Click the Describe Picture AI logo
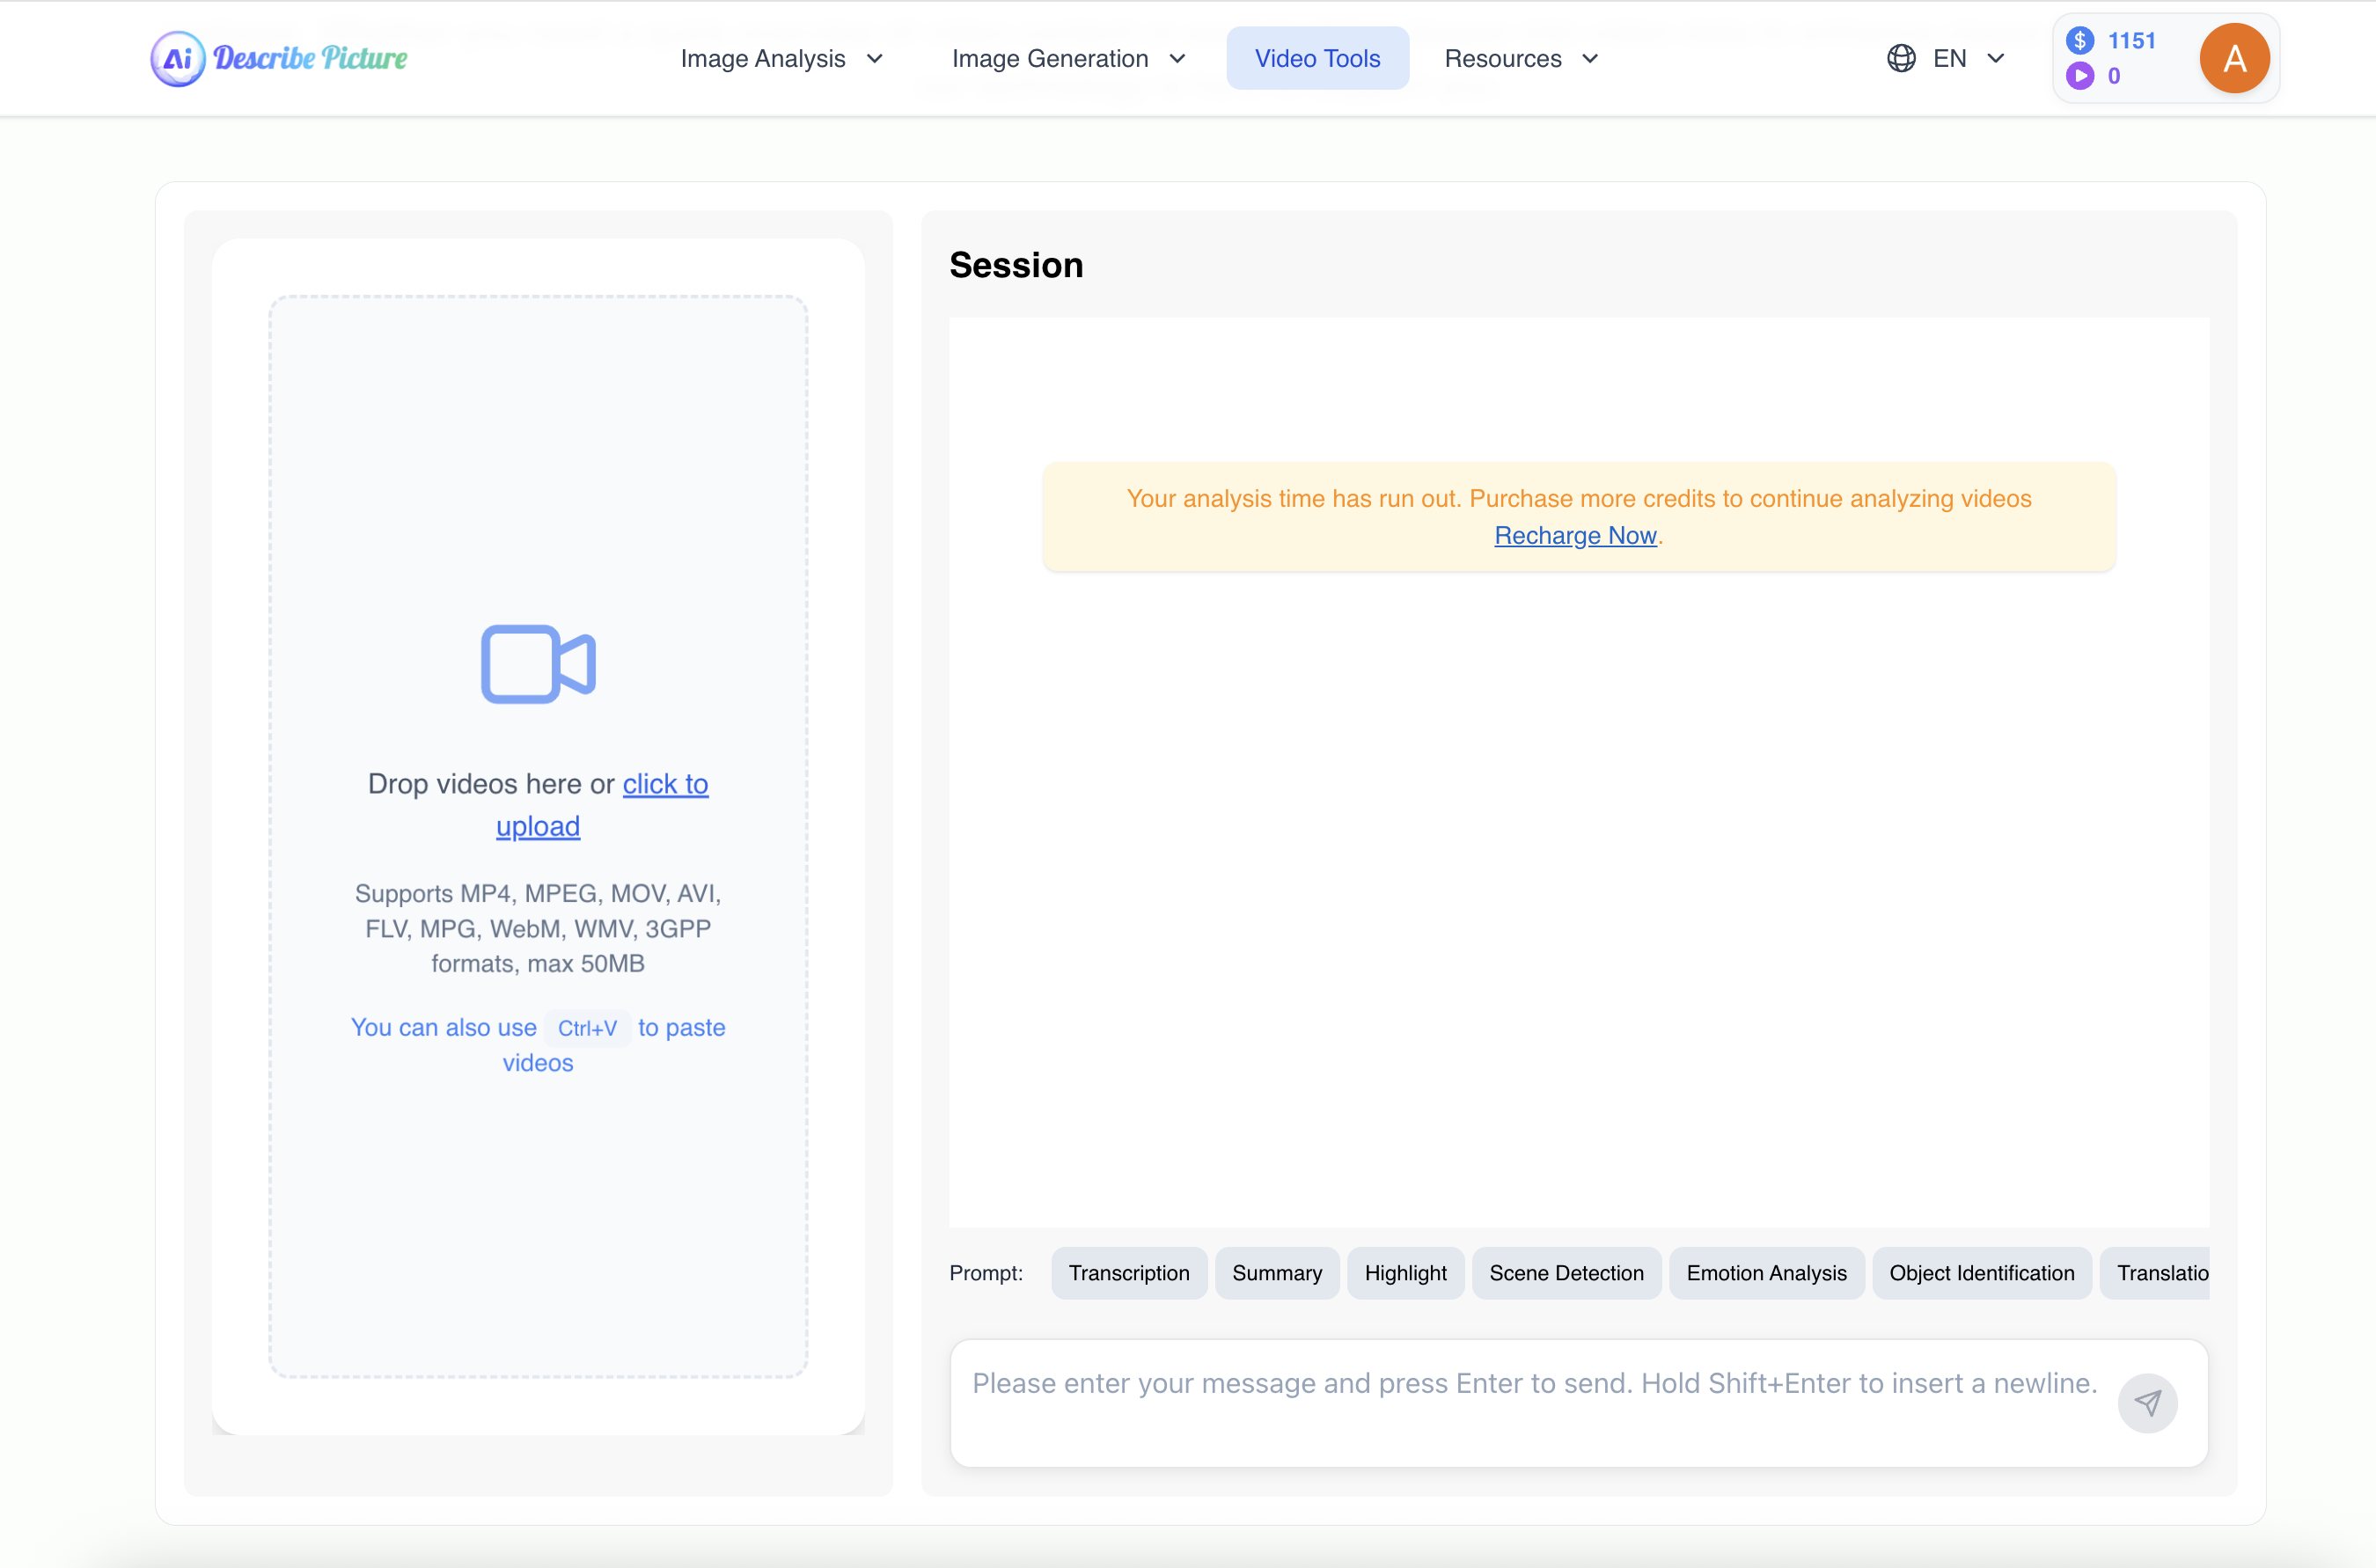This screenshot has height=1568, width=2376. tap(279, 58)
